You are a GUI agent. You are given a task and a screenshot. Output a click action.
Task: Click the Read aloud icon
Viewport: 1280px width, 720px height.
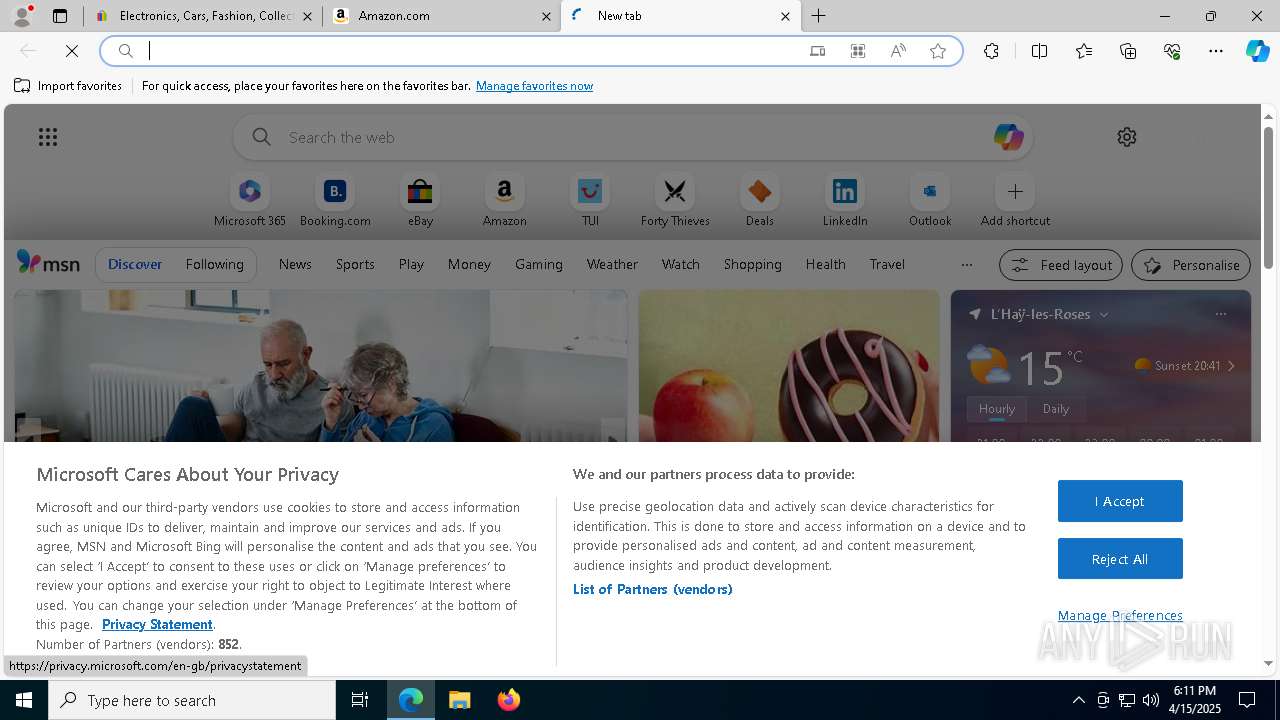(898, 51)
